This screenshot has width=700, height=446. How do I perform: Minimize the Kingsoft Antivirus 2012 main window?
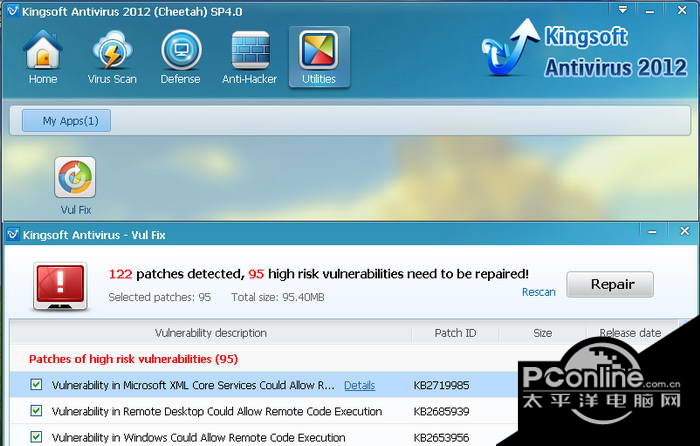[650, 11]
